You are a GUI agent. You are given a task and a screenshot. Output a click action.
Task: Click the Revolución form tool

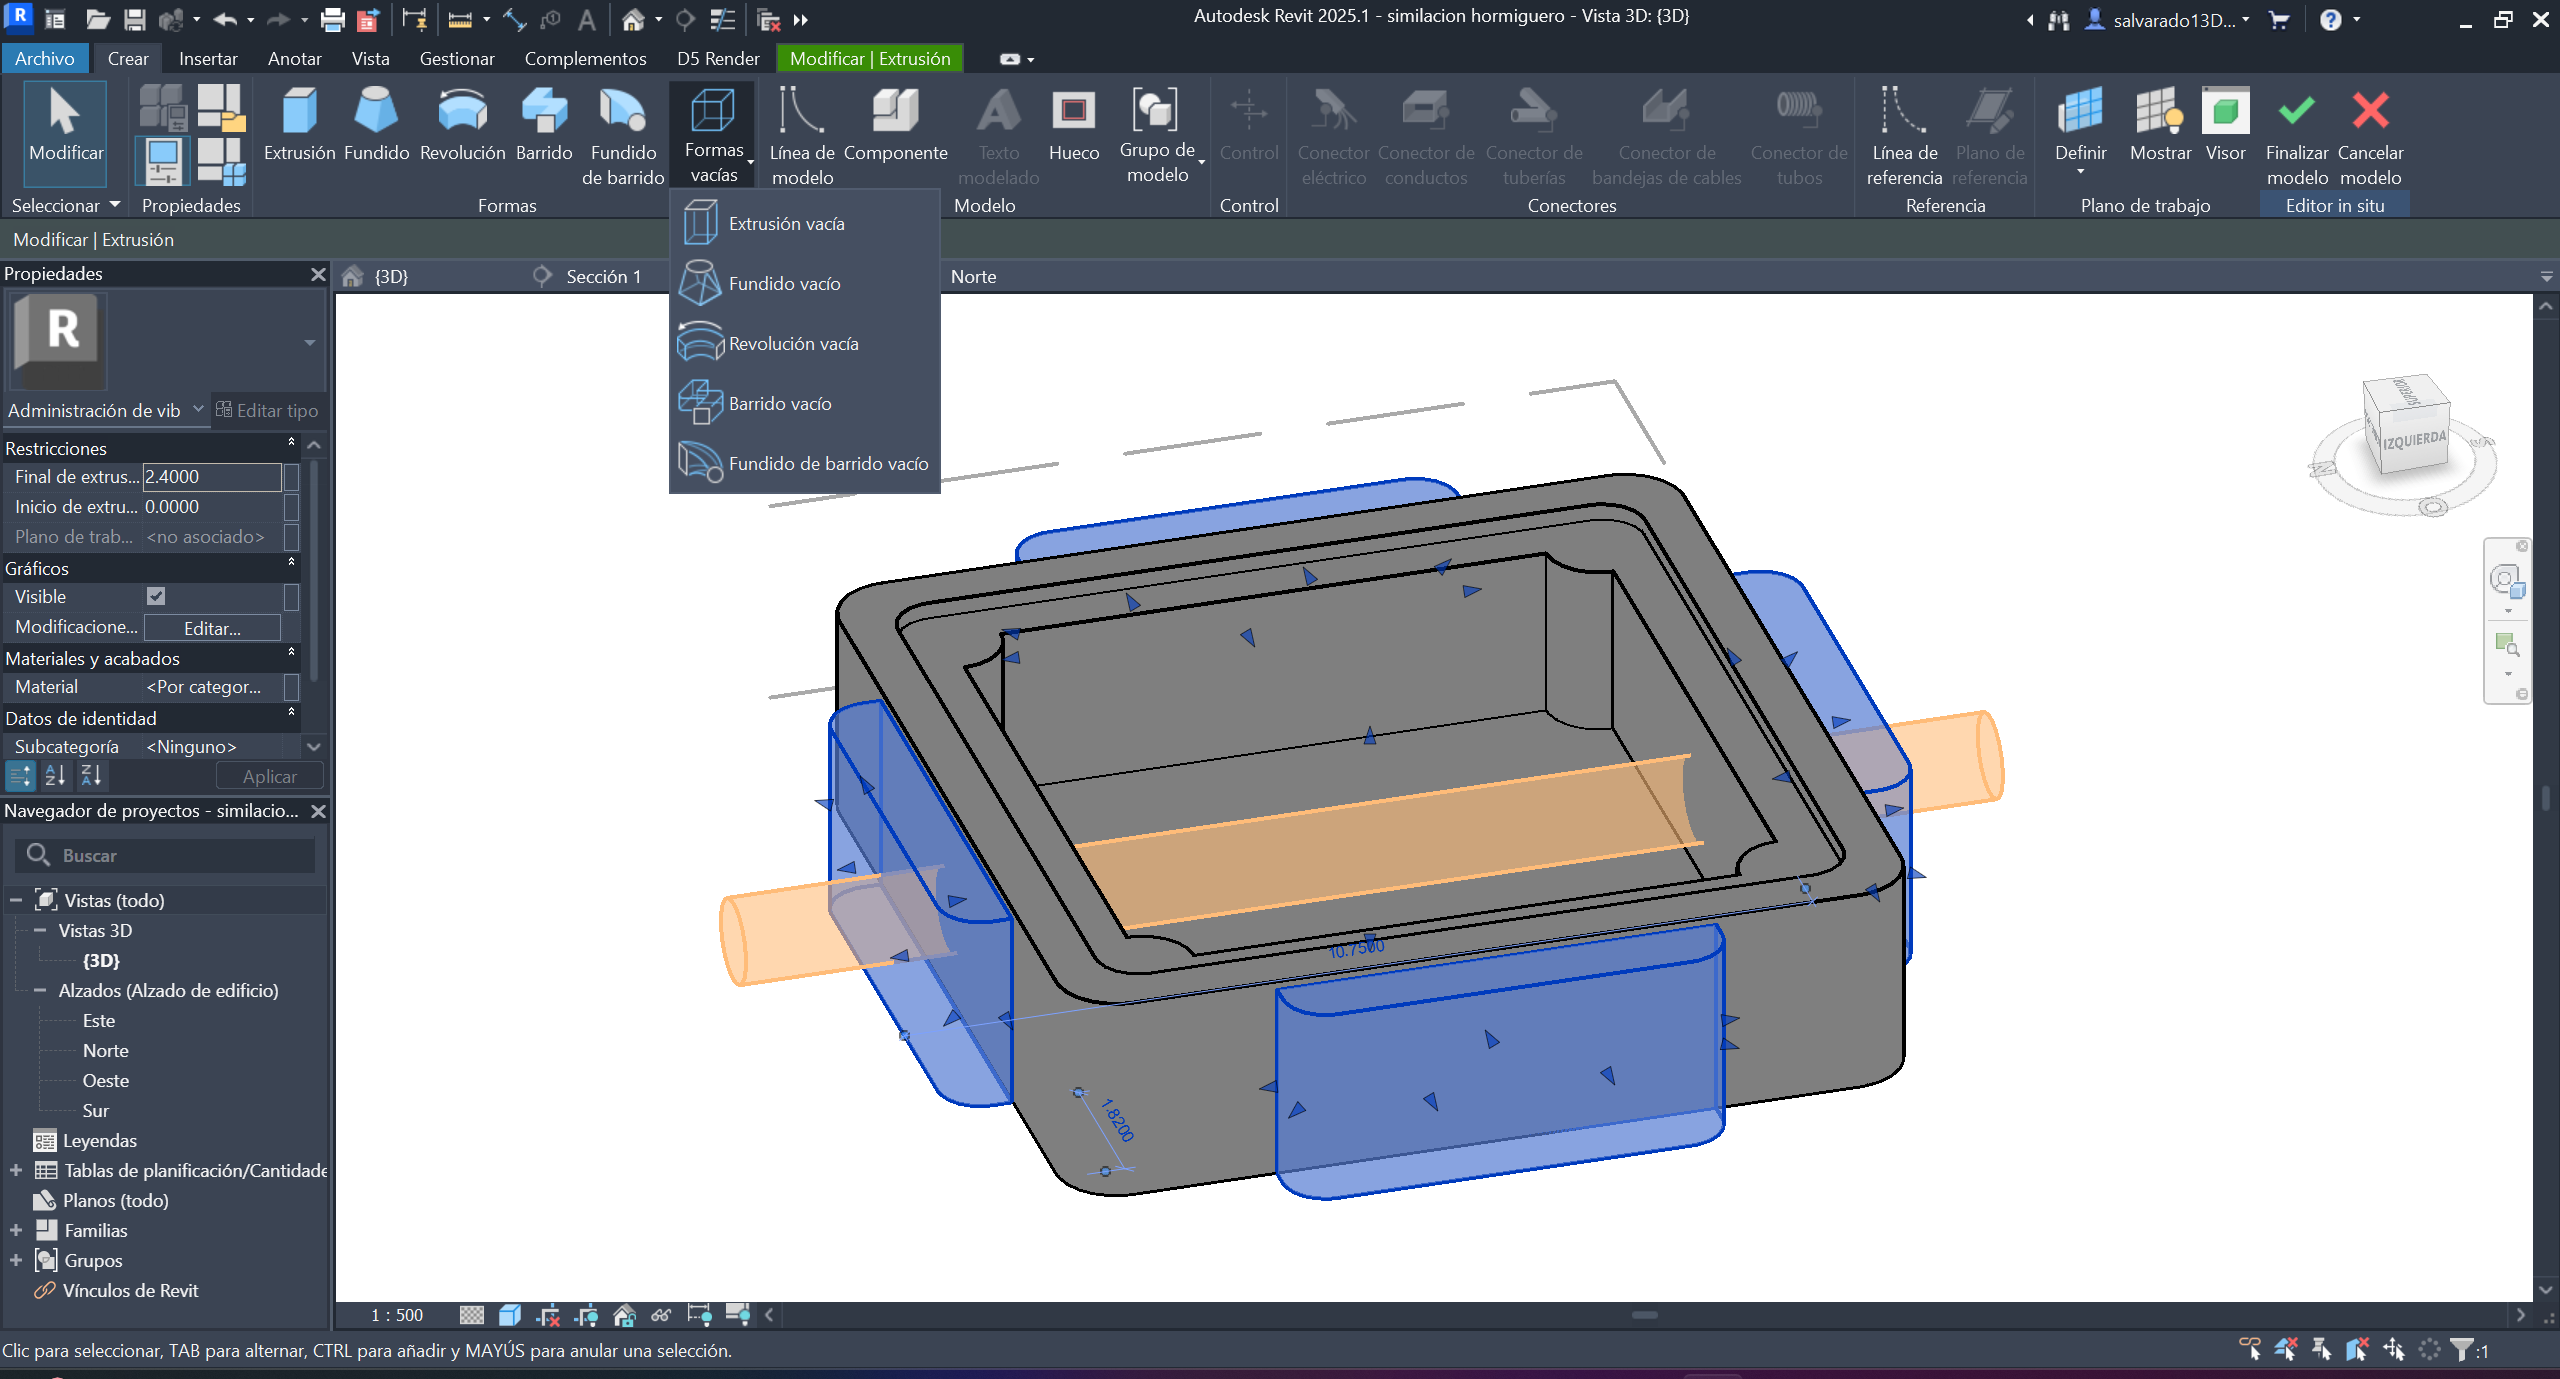(x=462, y=124)
